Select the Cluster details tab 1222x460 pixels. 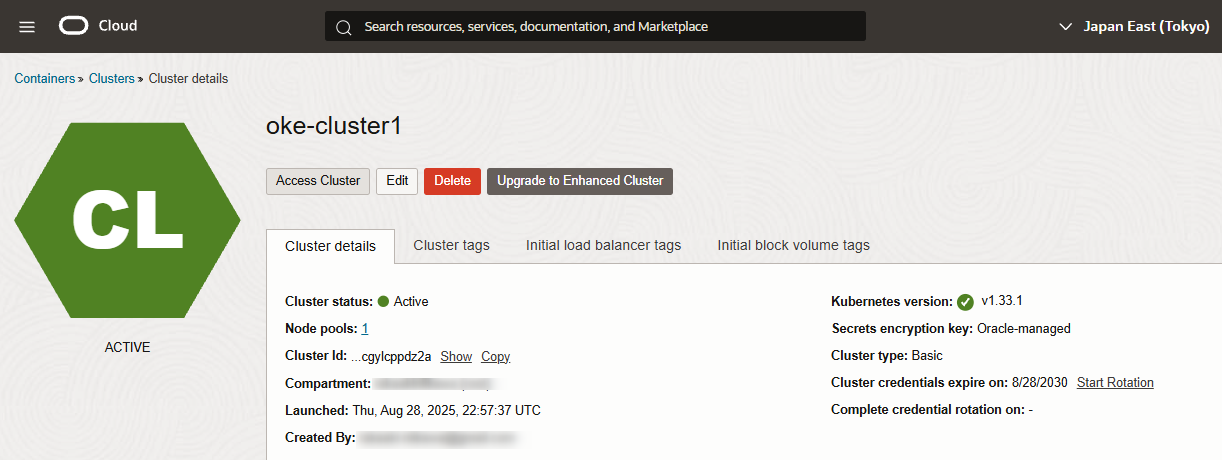pyautogui.click(x=331, y=246)
